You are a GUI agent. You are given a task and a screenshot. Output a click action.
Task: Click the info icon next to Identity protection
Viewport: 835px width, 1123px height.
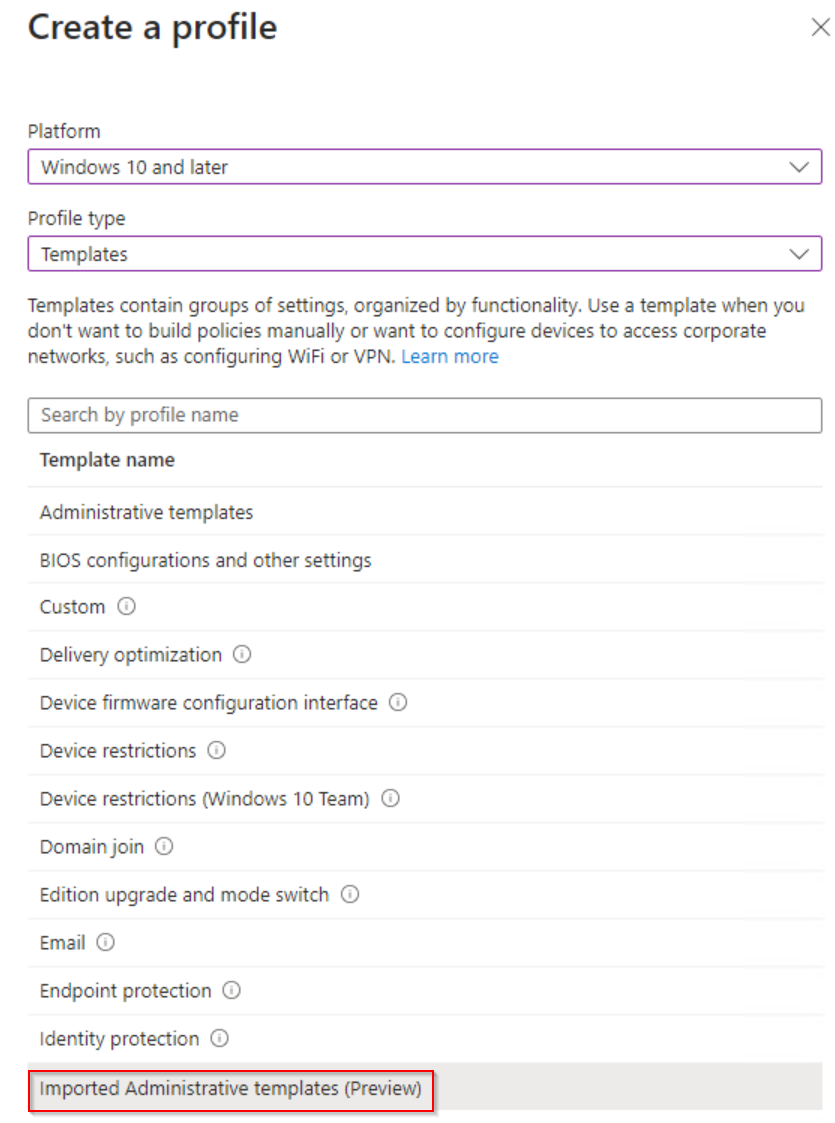pyautogui.click(x=219, y=1038)
